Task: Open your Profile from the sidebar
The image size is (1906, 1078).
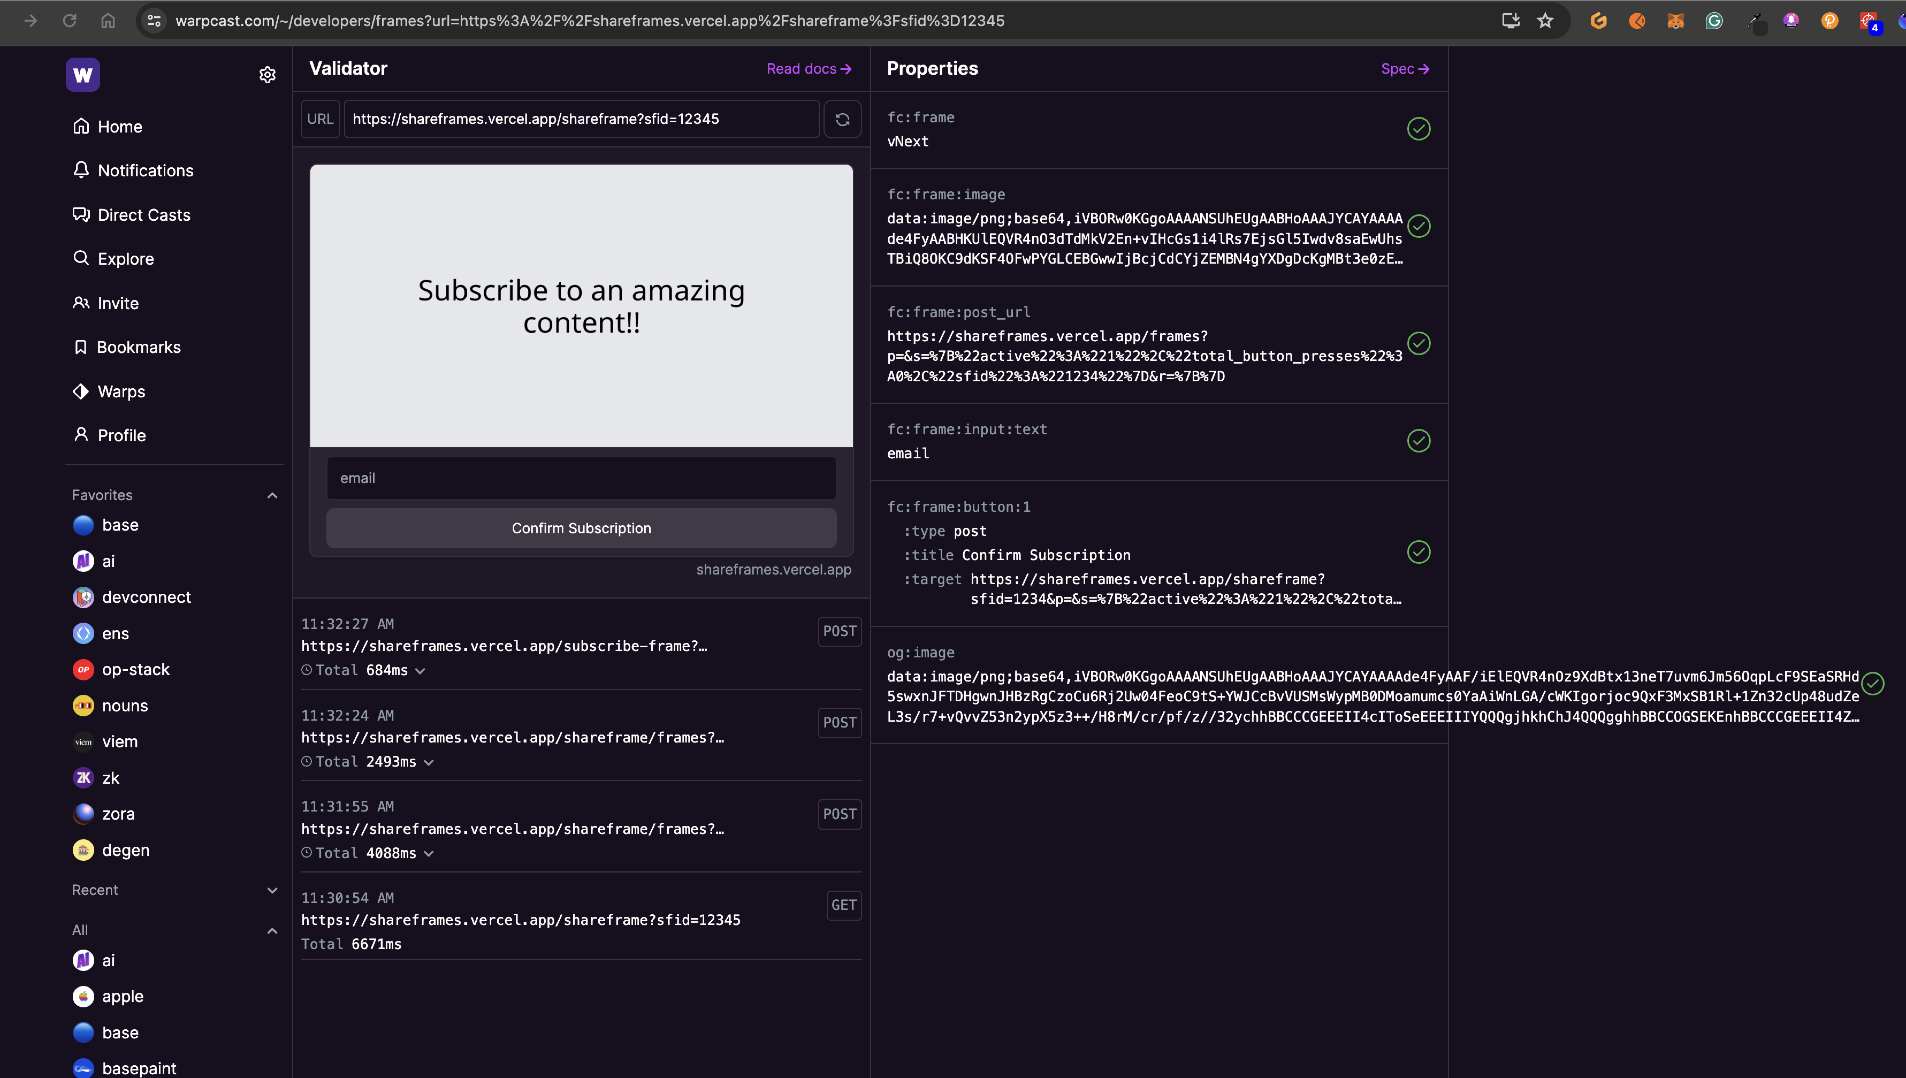Action: pyautogui.click(x=81, y=435)
